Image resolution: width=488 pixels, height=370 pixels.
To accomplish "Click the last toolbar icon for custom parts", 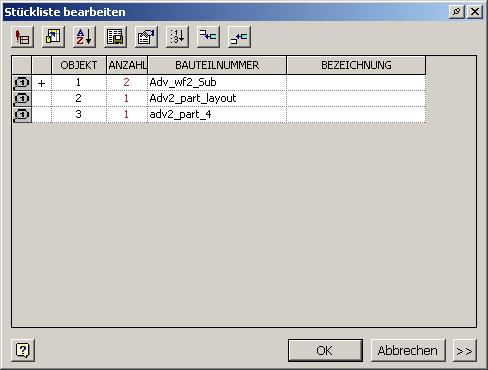I will pos(239,37).
